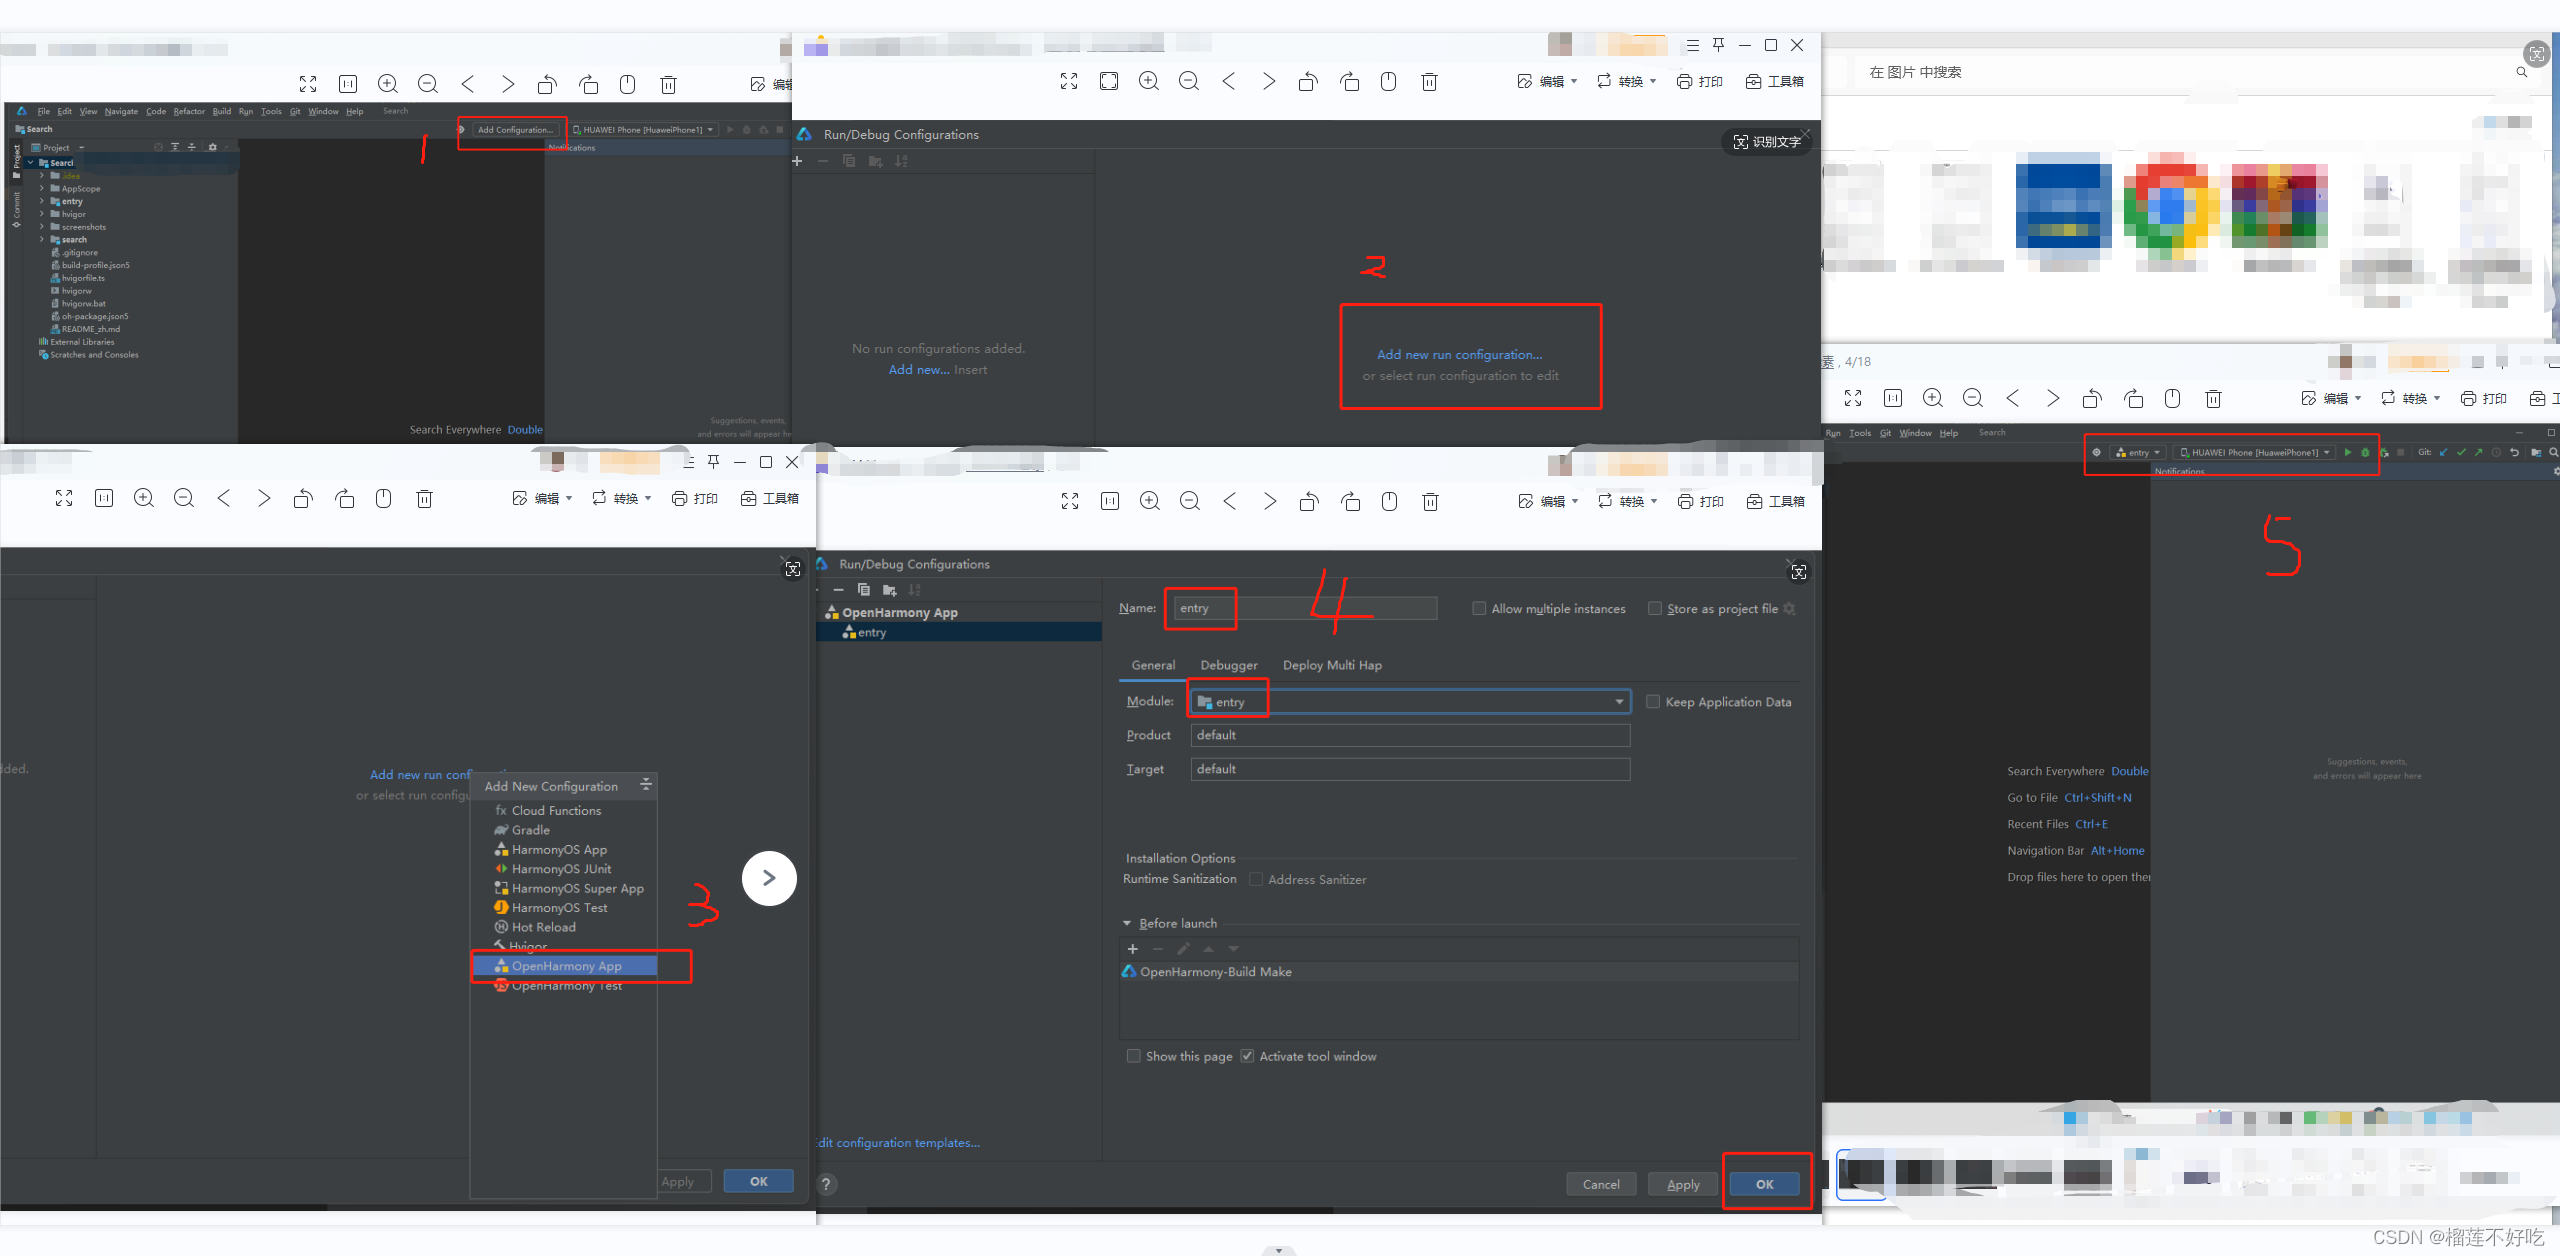The width and height of the screenshot is (2560, 1256).
Task: Open help via the question mark icon
Action: [x=826, y=1184]
